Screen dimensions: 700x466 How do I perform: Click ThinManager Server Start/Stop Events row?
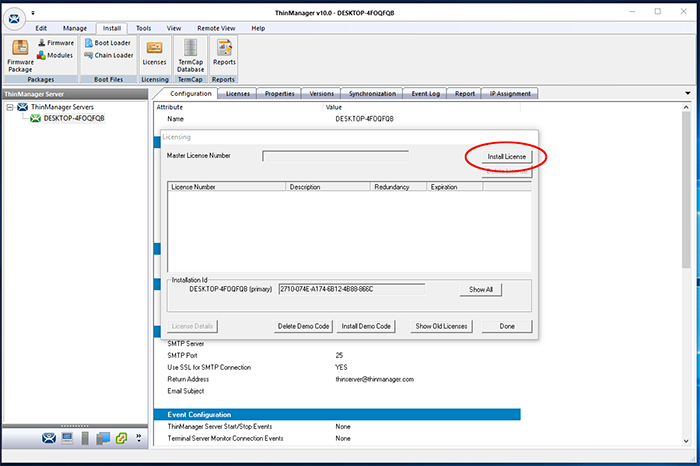(338, 427)
